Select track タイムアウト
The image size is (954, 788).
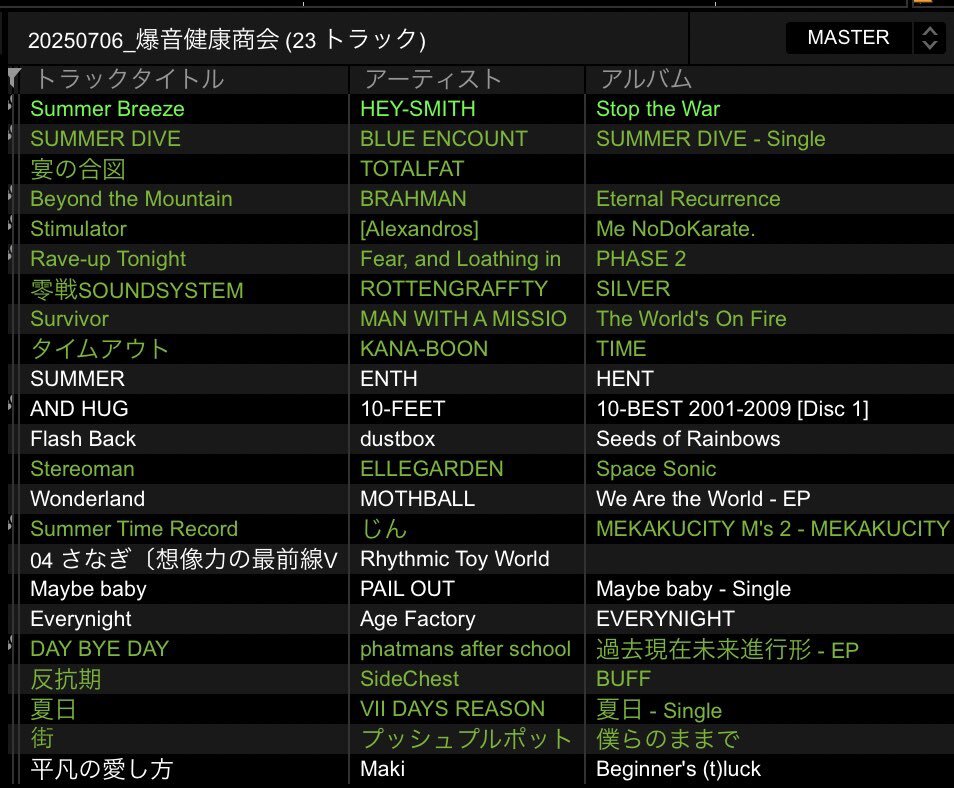(x=99, y=349)
